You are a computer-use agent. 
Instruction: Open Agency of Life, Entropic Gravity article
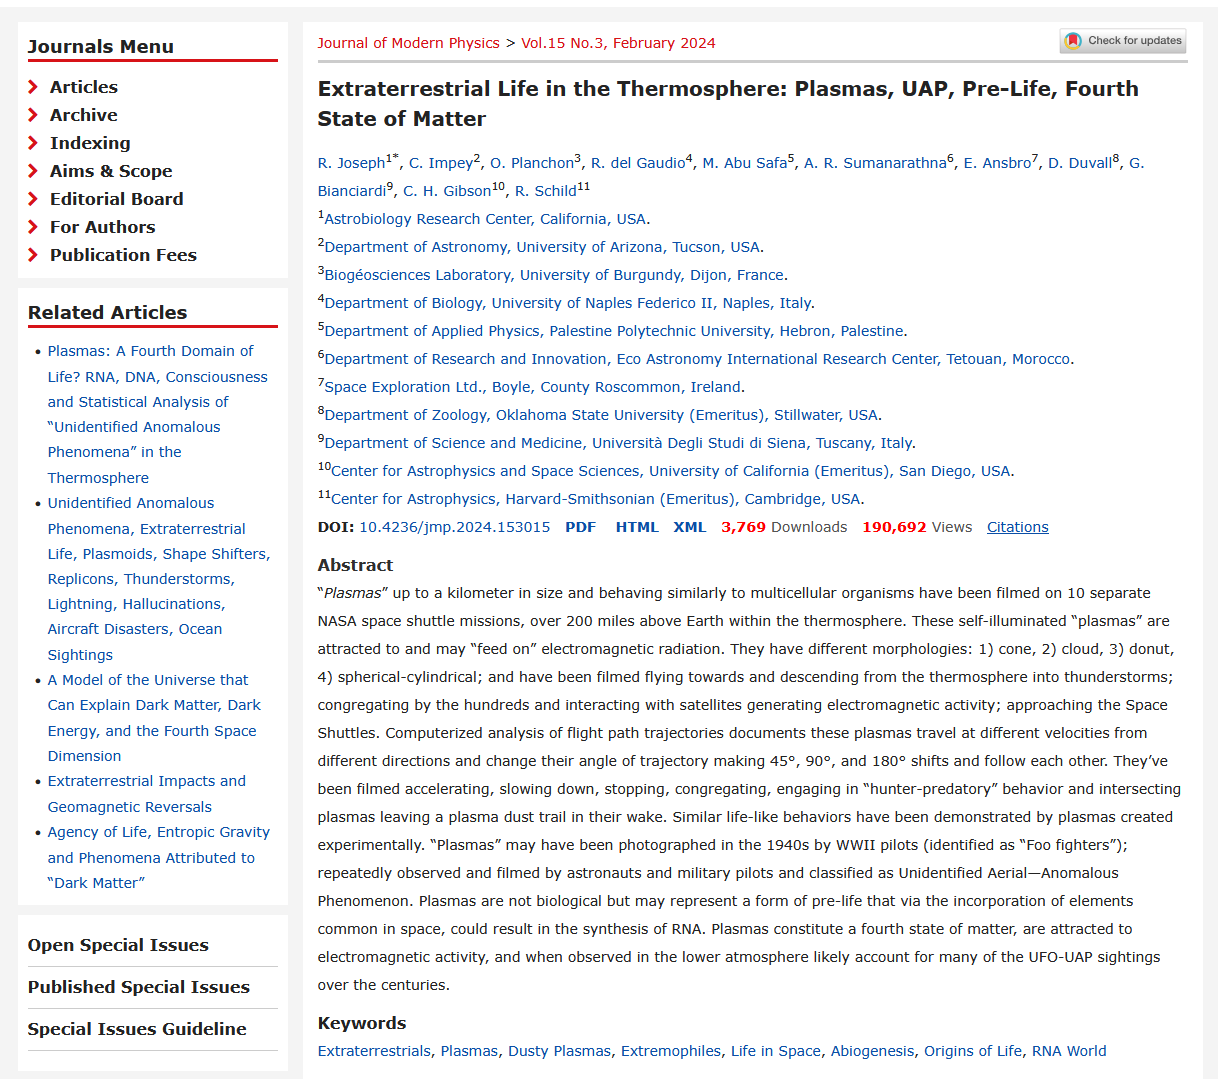[x=158, y=857]
